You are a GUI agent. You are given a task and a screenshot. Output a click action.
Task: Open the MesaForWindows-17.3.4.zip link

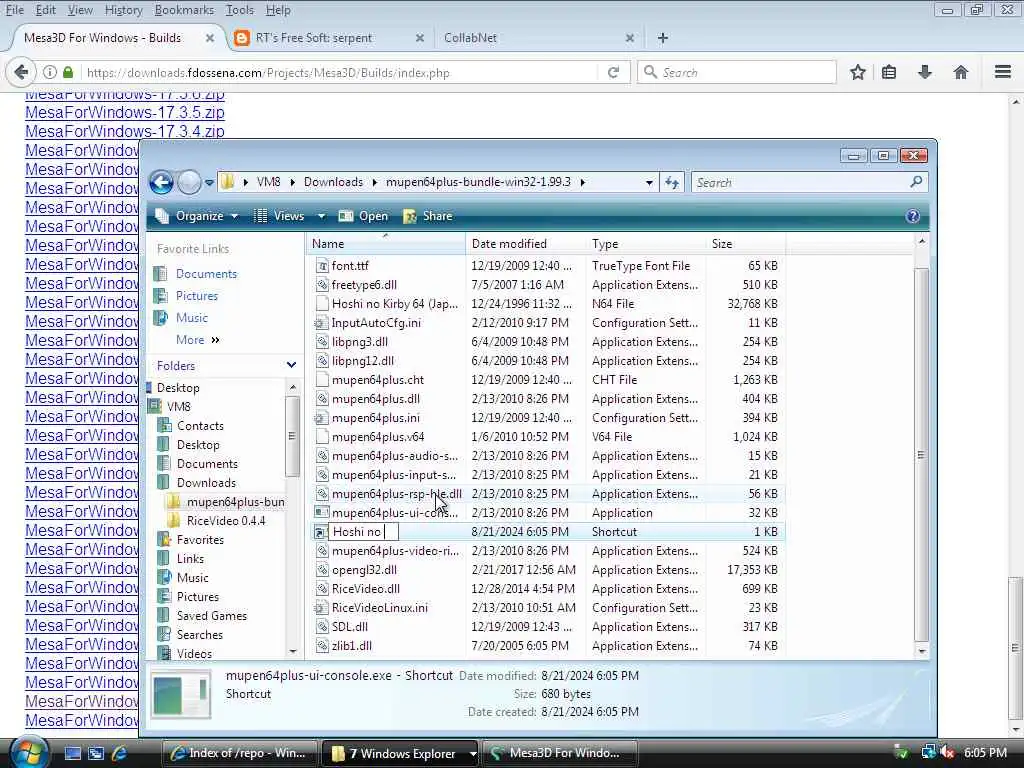click(x=125, y=131)
